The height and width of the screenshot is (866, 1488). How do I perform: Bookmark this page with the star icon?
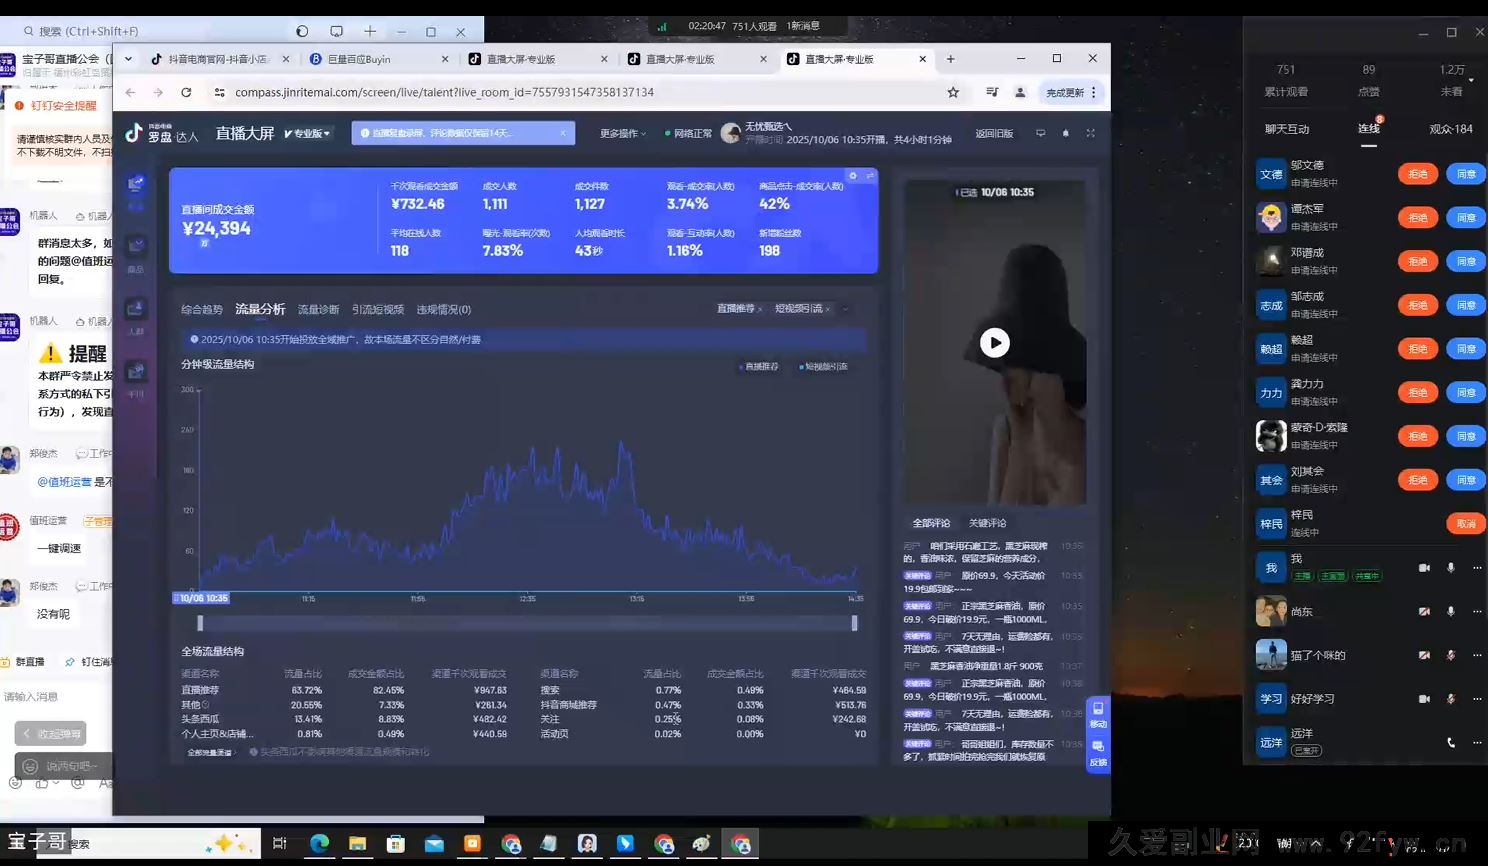tap(953, 92)
